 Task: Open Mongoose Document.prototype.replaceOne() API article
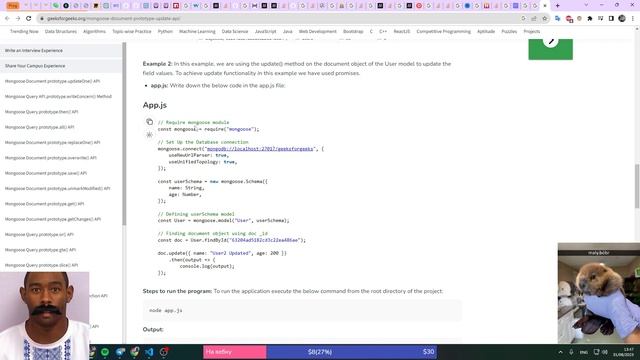(52, 142)
